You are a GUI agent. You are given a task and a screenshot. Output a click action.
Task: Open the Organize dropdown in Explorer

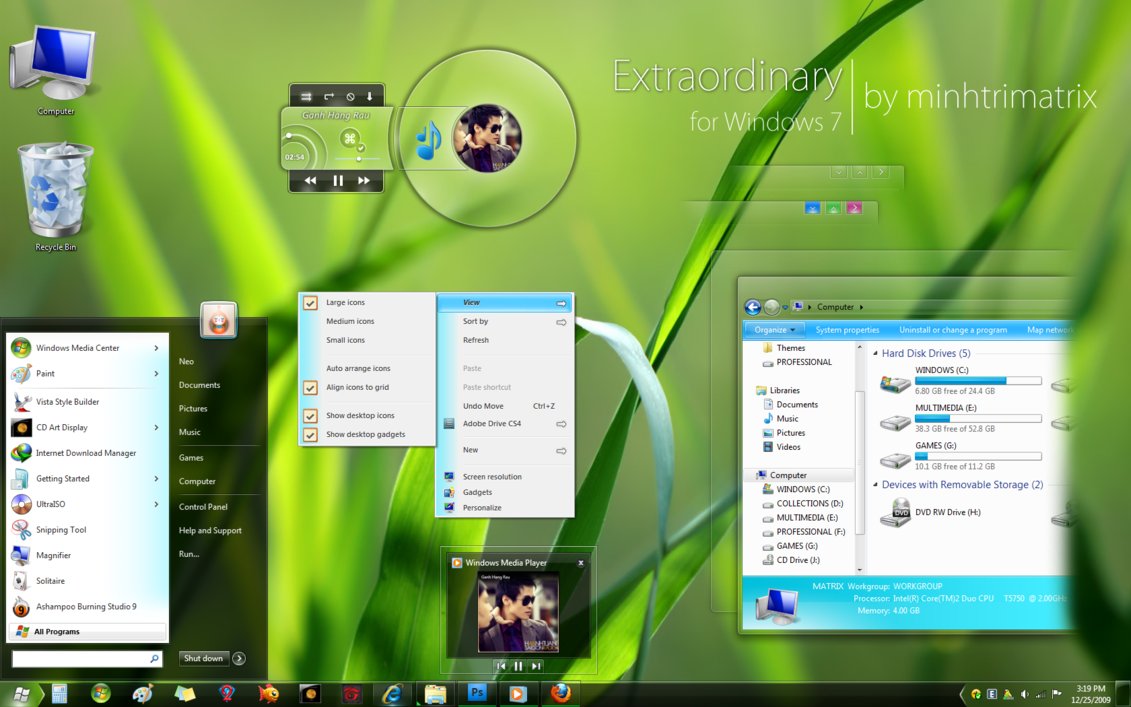point(775,330)
